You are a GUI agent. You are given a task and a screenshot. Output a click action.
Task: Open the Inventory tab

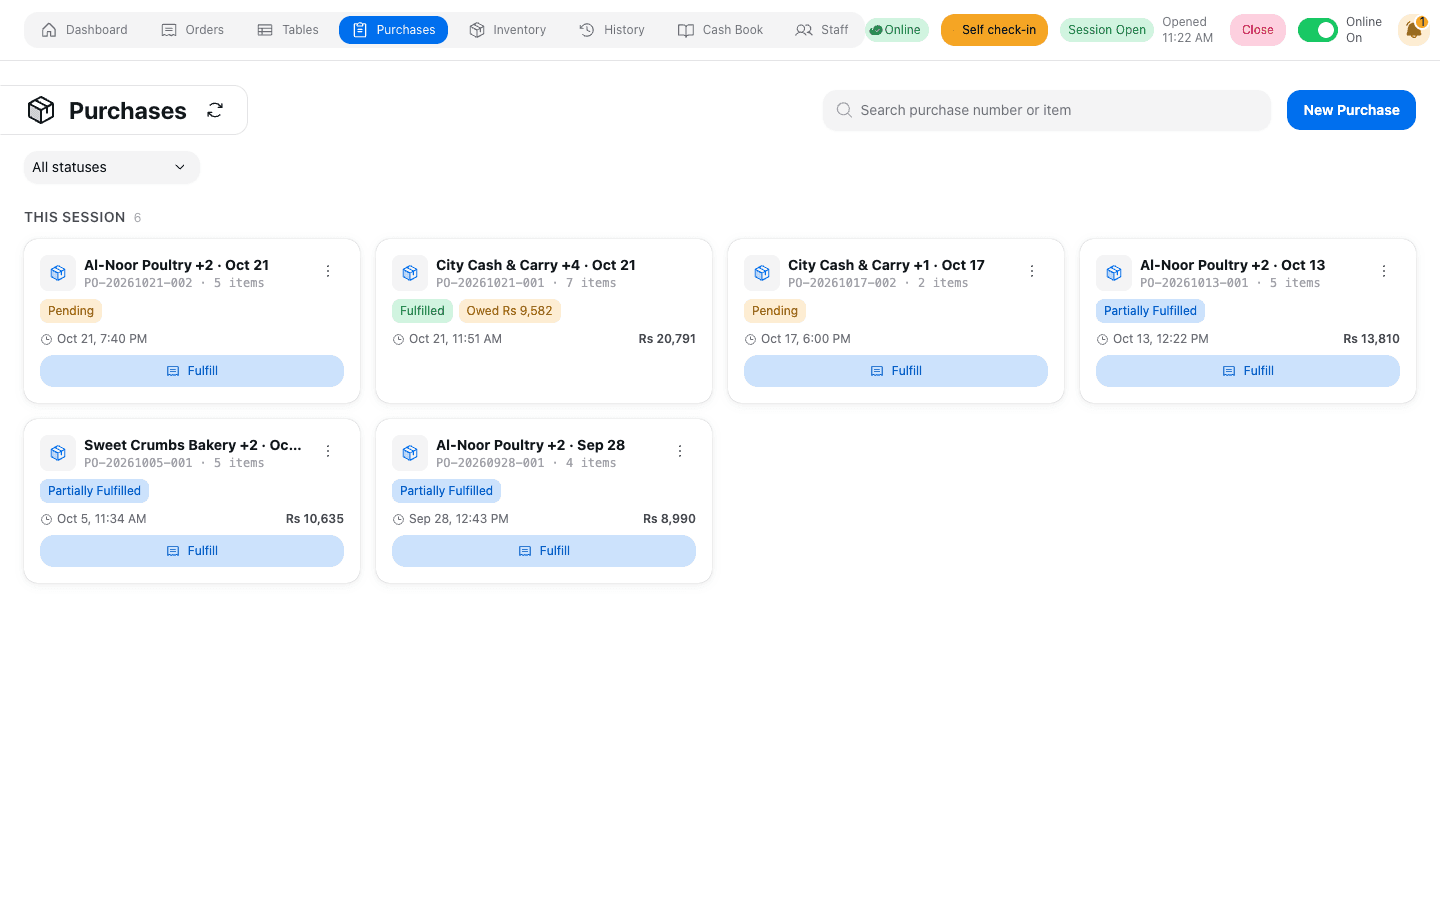click(508, 30)
